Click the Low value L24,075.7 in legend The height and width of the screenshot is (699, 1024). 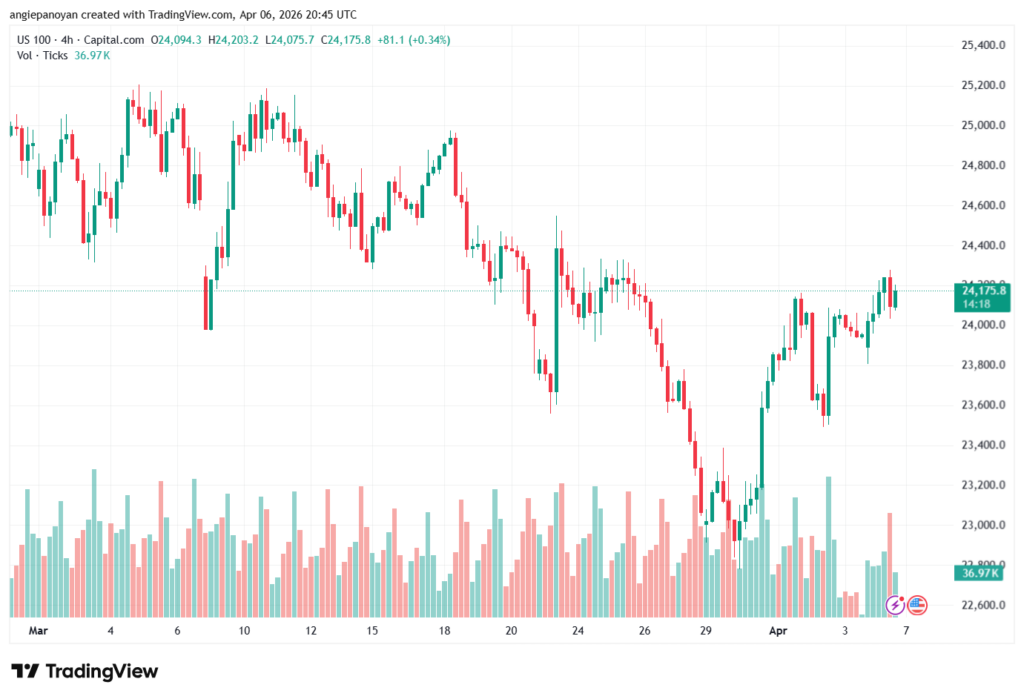coord(291,40)
